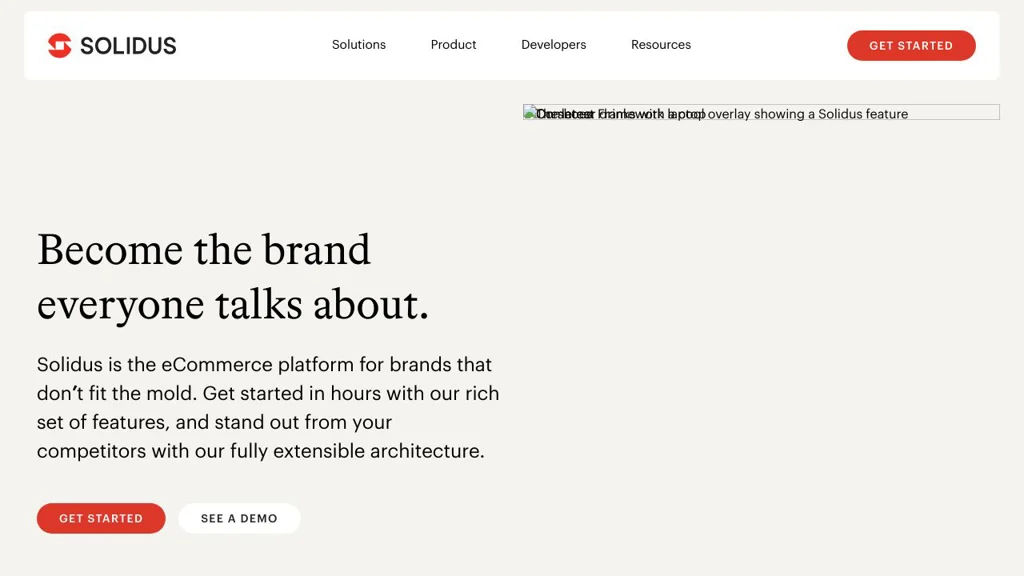Screen dimensions: 1024x576
Task: Click the blank header space after Resources
Action: [x=768, y=45]
